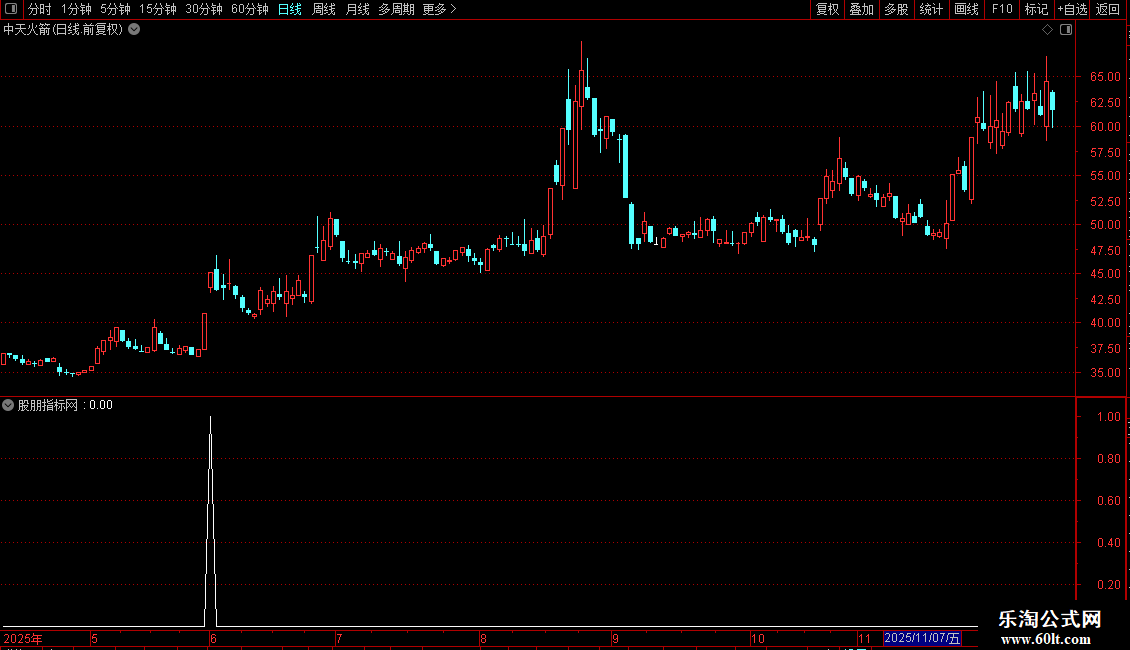Expand the 股朋指标网 indicator dropdown arrow

pos(8,405)
